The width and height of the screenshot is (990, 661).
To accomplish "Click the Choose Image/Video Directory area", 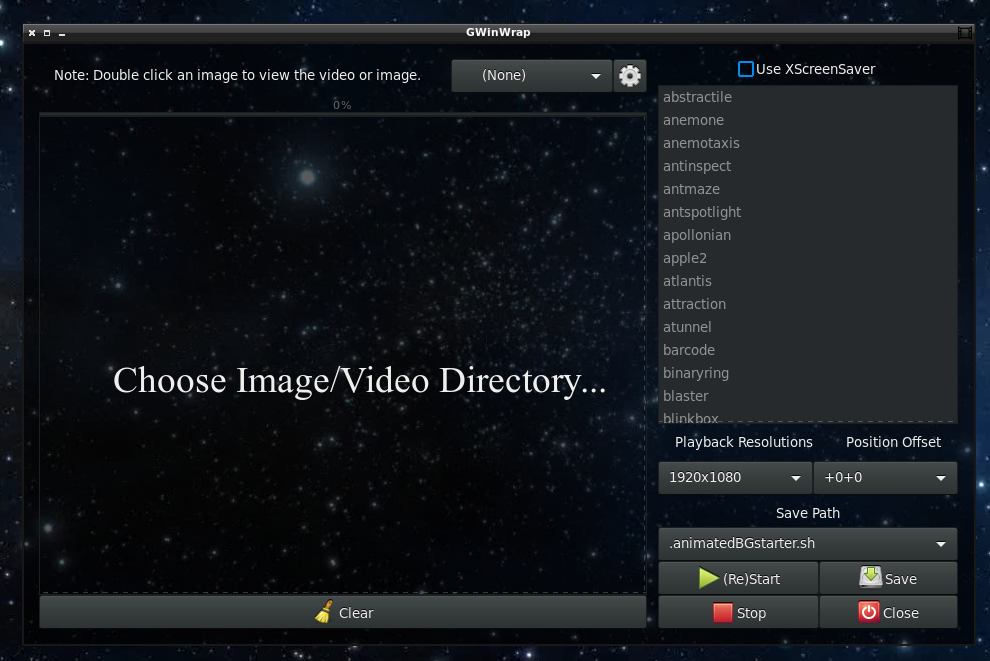I will click(x=343, y=355).
